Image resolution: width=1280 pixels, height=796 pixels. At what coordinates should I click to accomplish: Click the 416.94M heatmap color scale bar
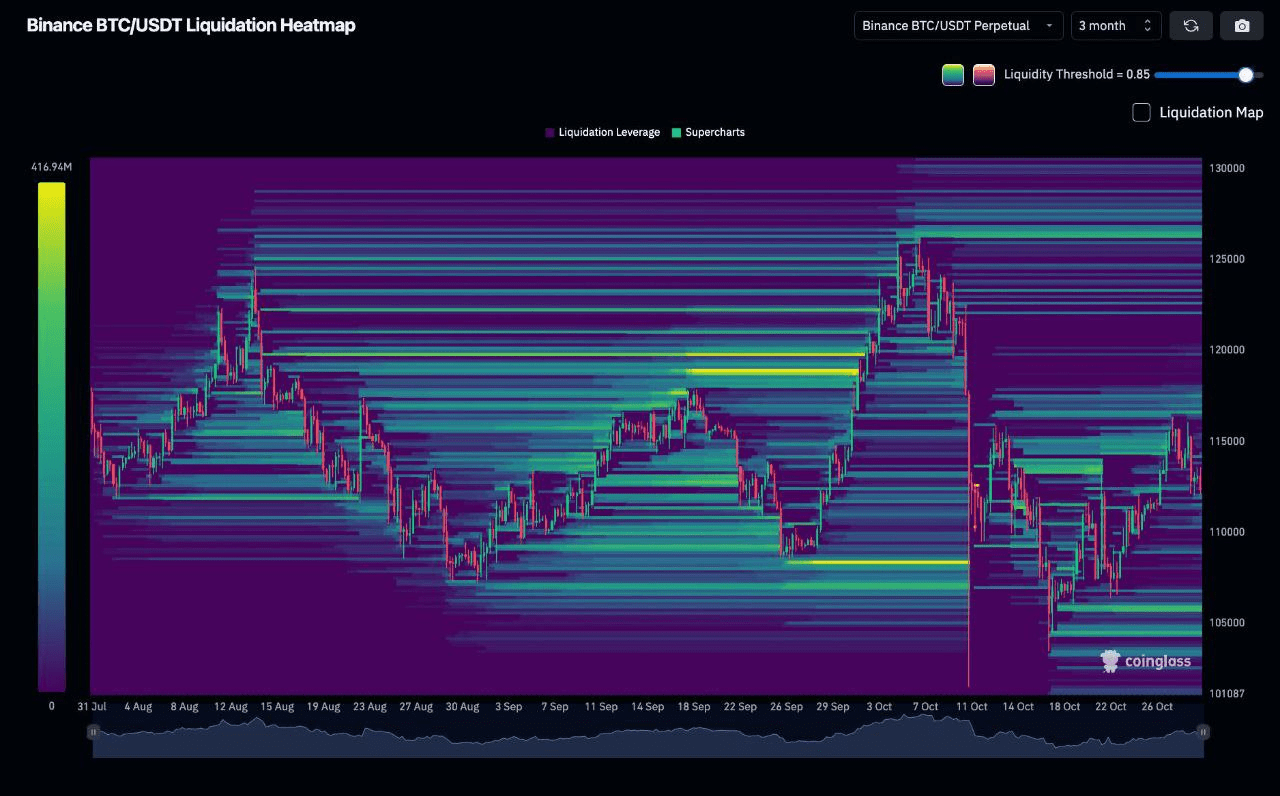(51, 436)
